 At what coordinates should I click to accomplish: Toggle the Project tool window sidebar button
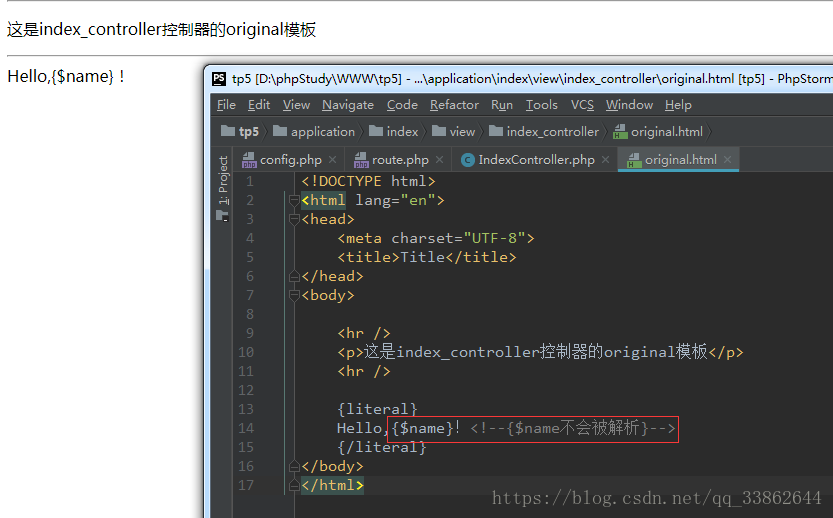[223, 188]
